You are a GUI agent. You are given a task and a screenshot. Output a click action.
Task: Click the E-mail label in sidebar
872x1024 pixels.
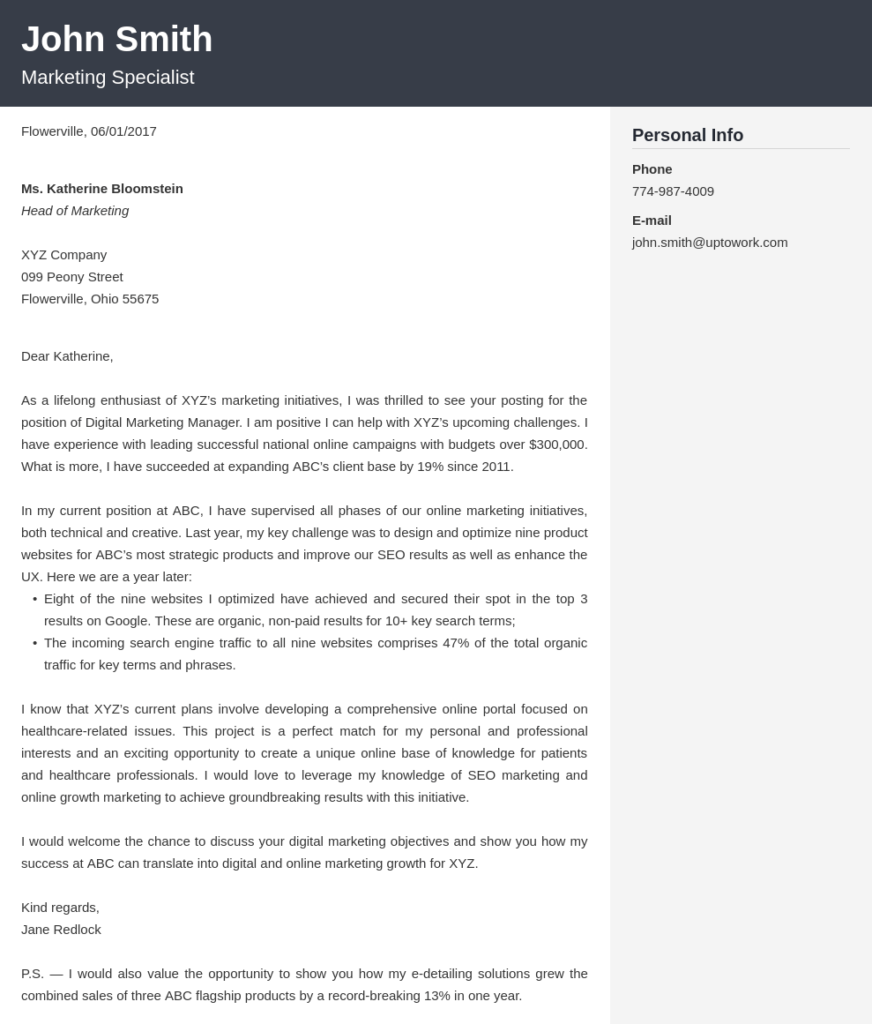pos(651,221)
